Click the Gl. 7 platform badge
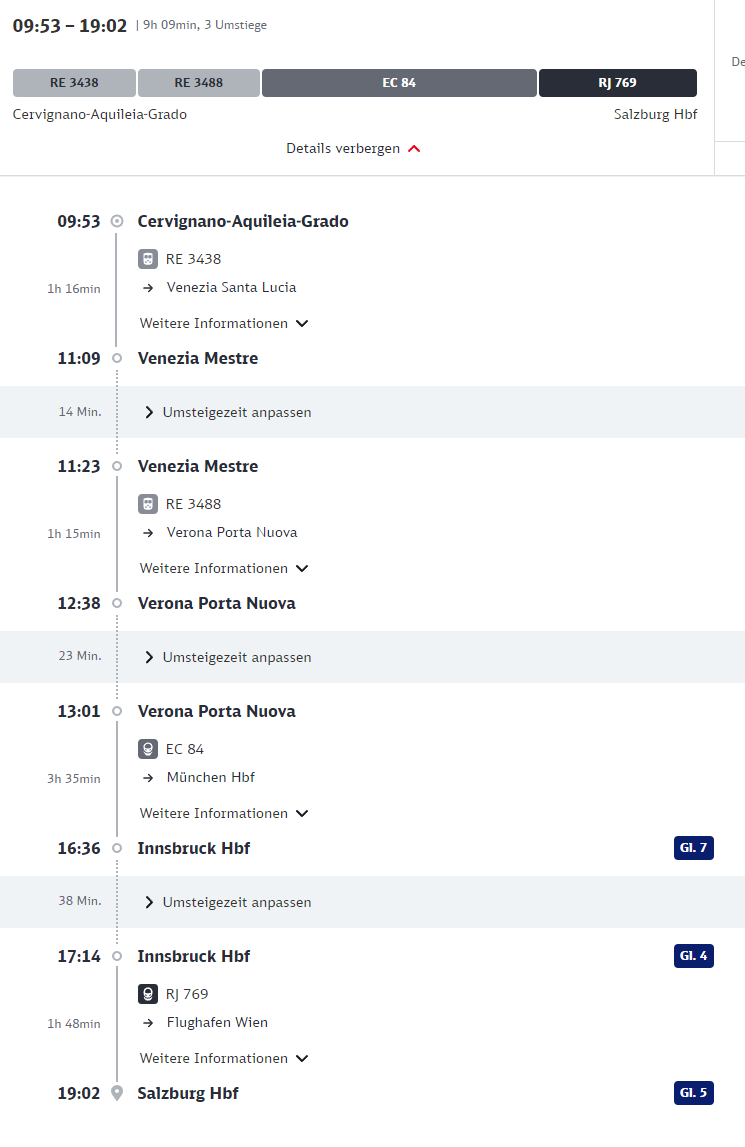This screenshot has height=1147, width=745. click(694, 848)
